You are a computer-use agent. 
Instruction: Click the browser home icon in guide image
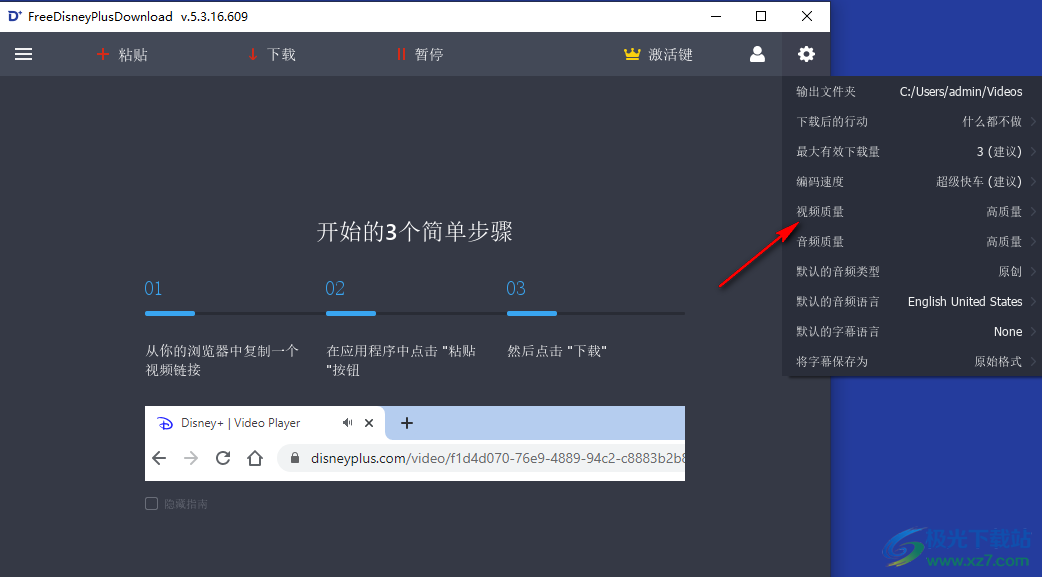(x=255, y=458)
